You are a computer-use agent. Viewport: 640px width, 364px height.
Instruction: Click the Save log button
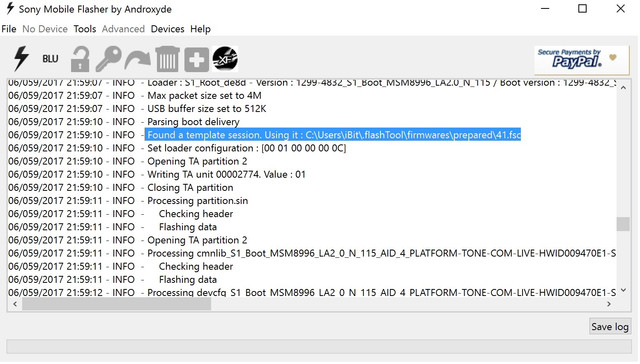pyautogui.click(x=610, y=326)
